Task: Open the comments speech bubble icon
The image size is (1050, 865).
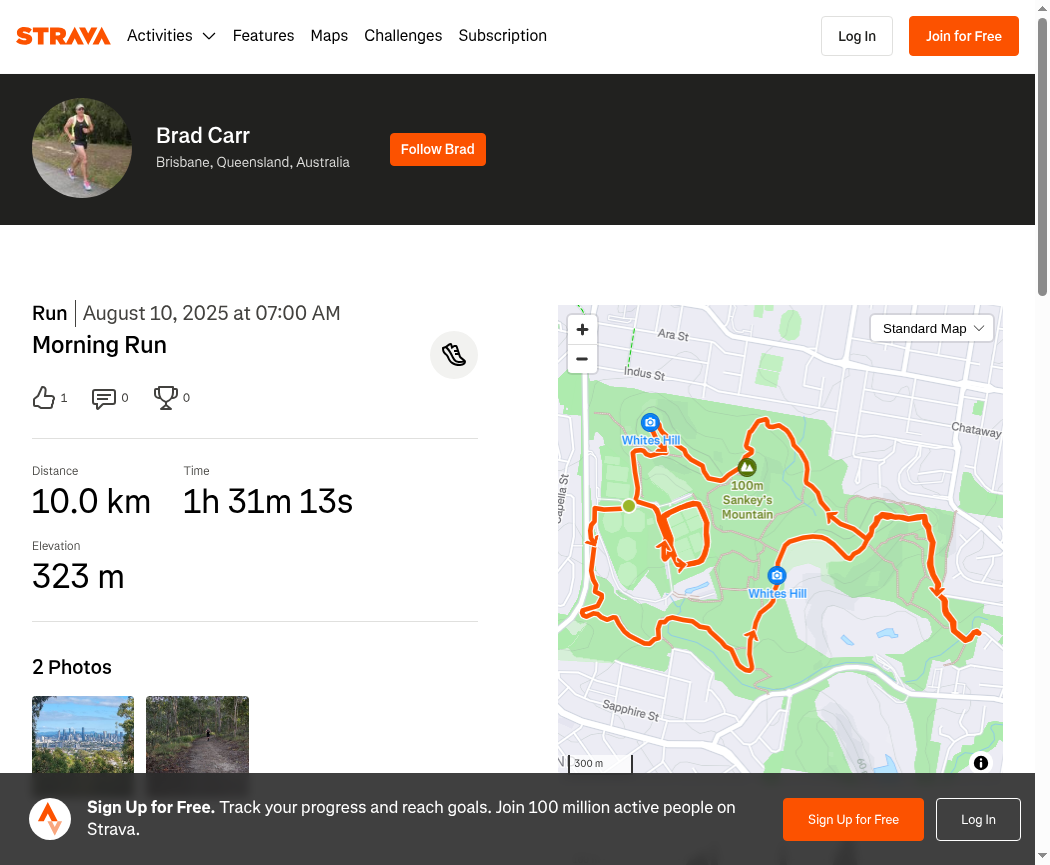Action: tap(103, 398)
